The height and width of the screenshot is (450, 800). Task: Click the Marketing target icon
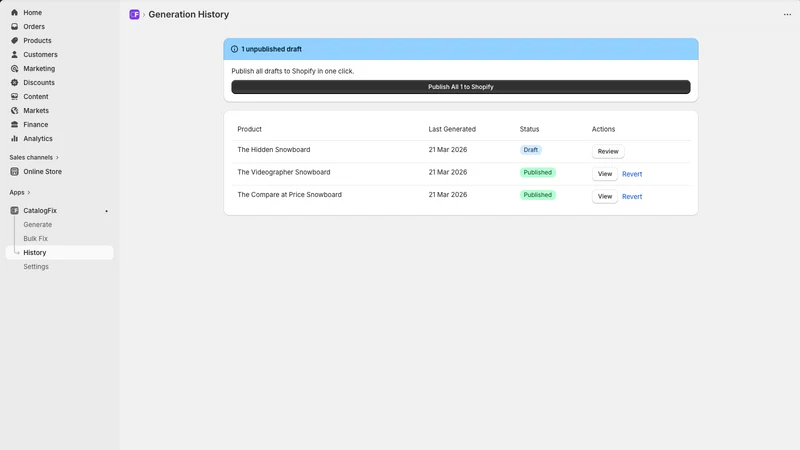coord(14,68)
